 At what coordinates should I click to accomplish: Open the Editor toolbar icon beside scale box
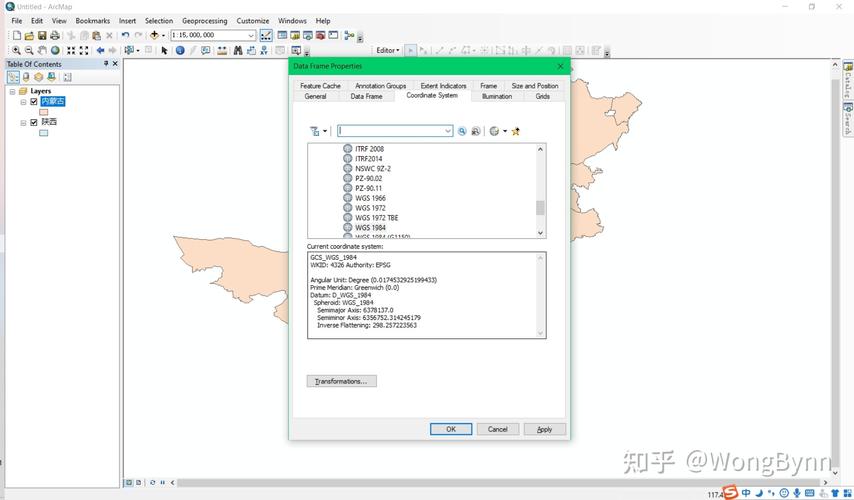266,35
